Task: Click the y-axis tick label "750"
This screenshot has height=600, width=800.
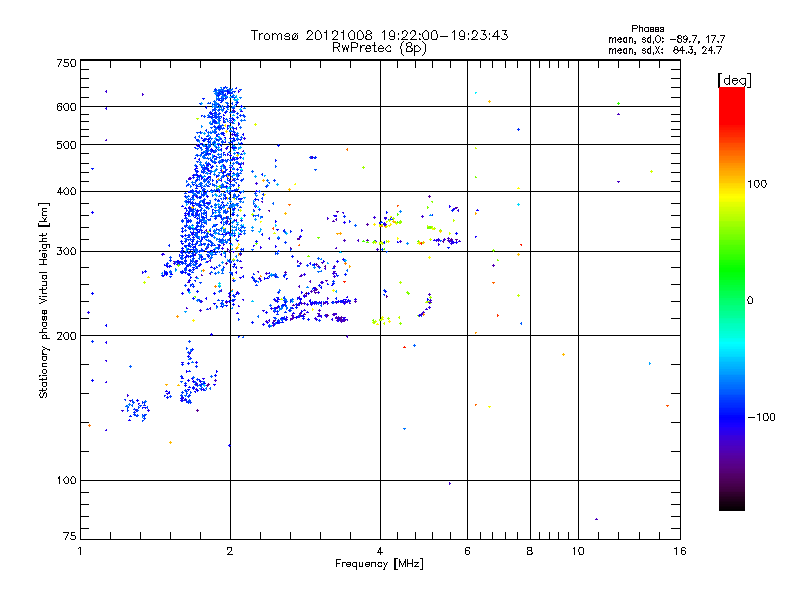Action: coord(66,63)
